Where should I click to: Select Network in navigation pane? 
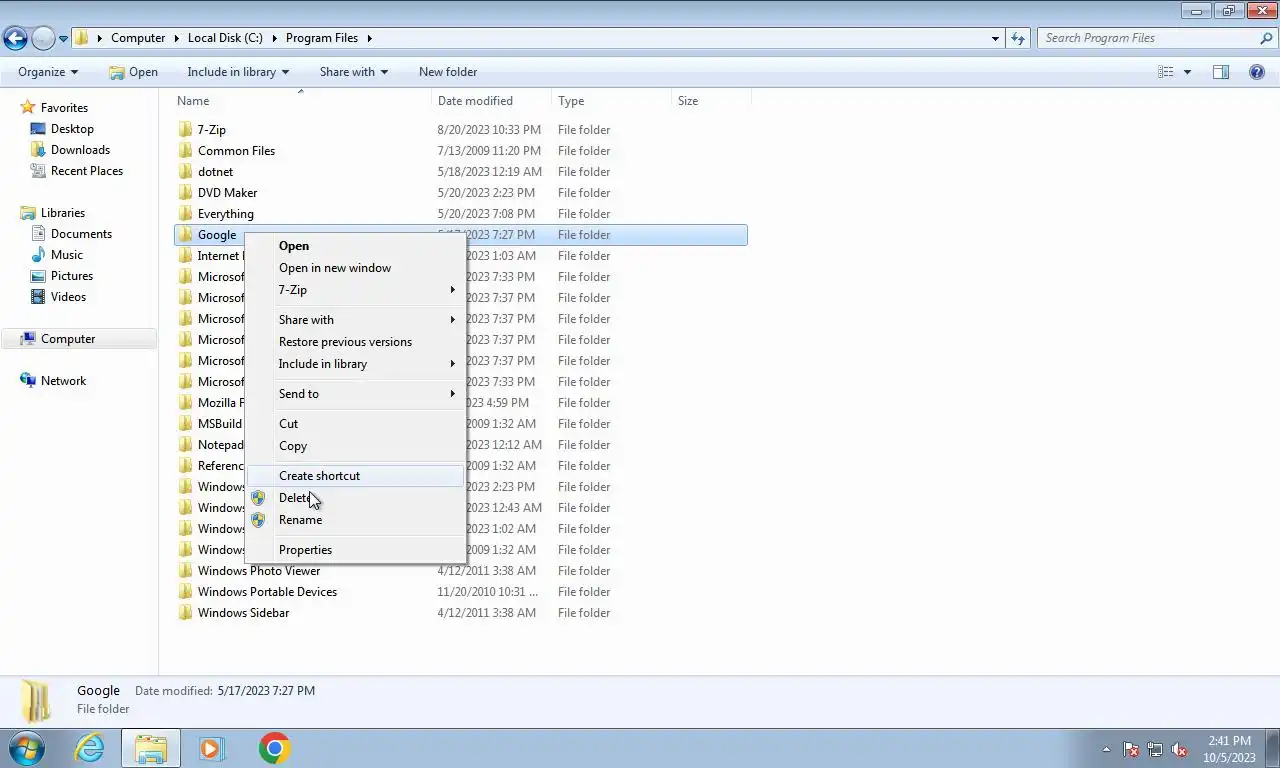pos(63,381)
